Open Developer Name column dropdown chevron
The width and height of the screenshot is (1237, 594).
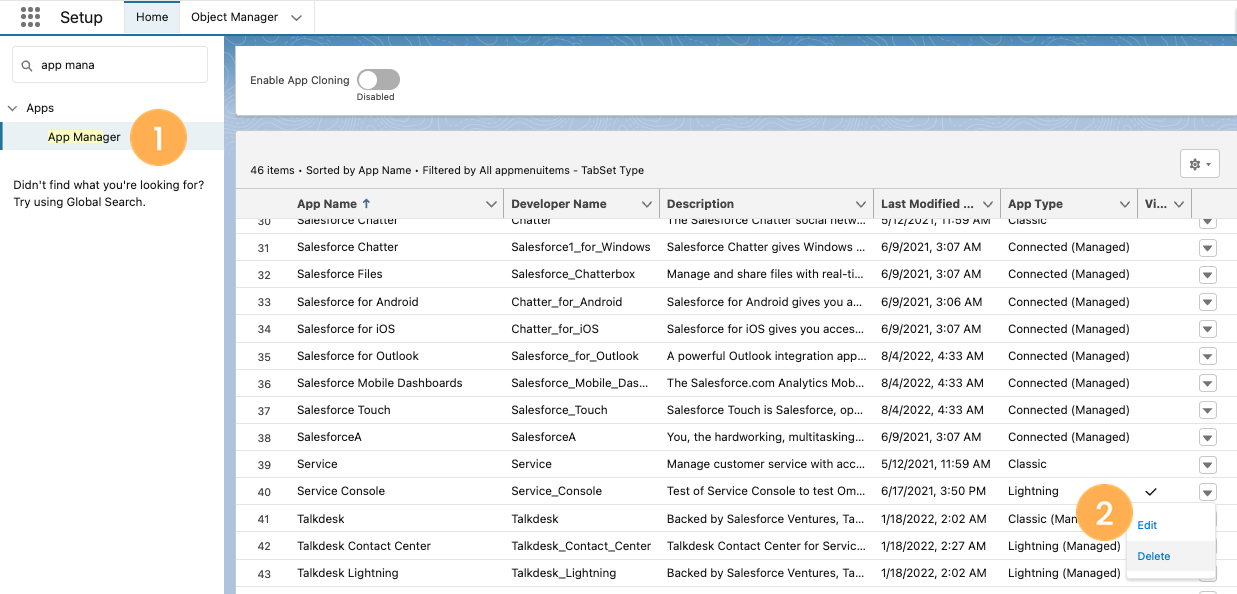pyautogui.click(x=647, y=204)
